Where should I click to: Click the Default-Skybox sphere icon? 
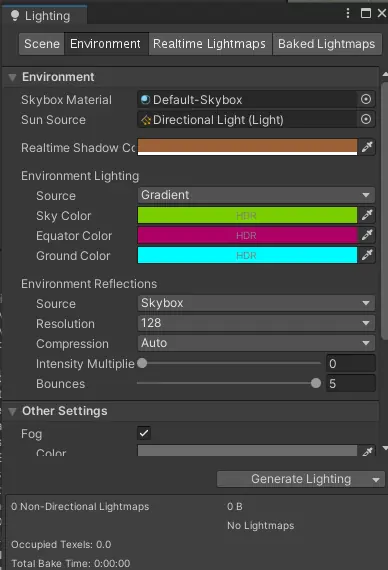145,99
